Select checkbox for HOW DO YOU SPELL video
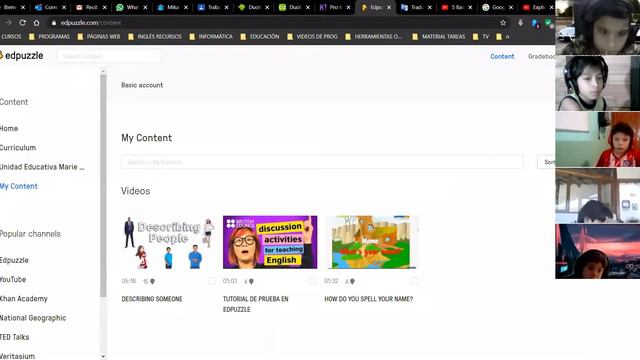The width and height of the screenshot is (640, 360). coord(414,281)
